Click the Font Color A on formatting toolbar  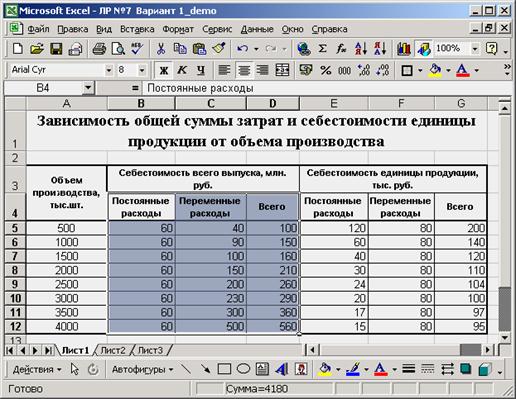pos(462,70)
